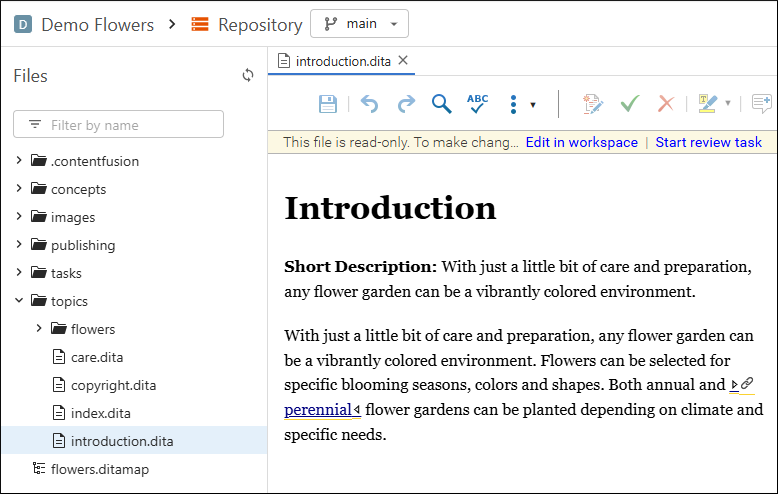Reject change with red X icon
The image size is (778, 494).
pos(665,104)
